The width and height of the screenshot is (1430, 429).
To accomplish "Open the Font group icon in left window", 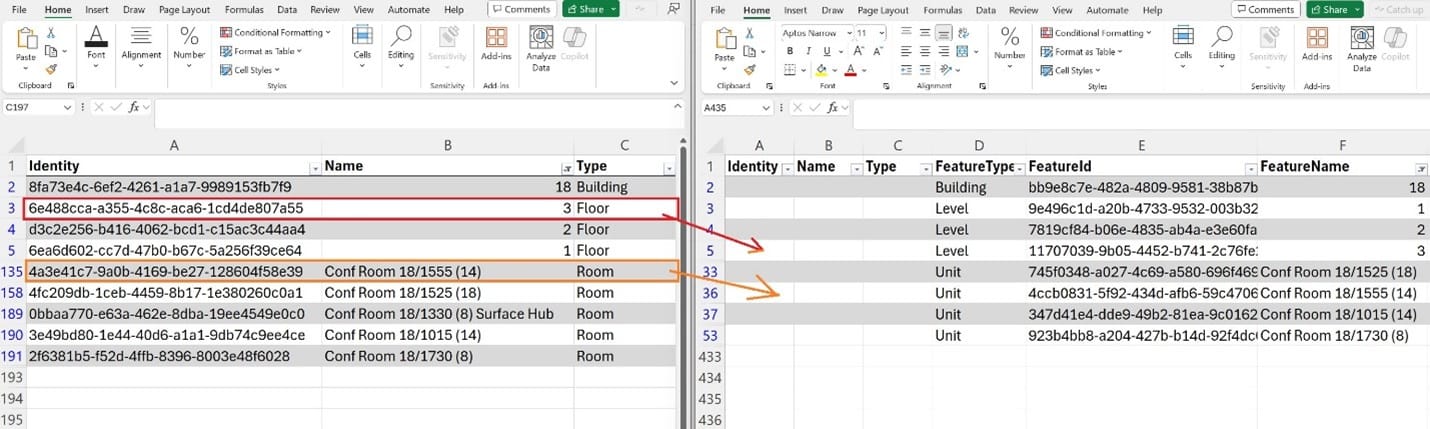I will click(x=96, y=37).
